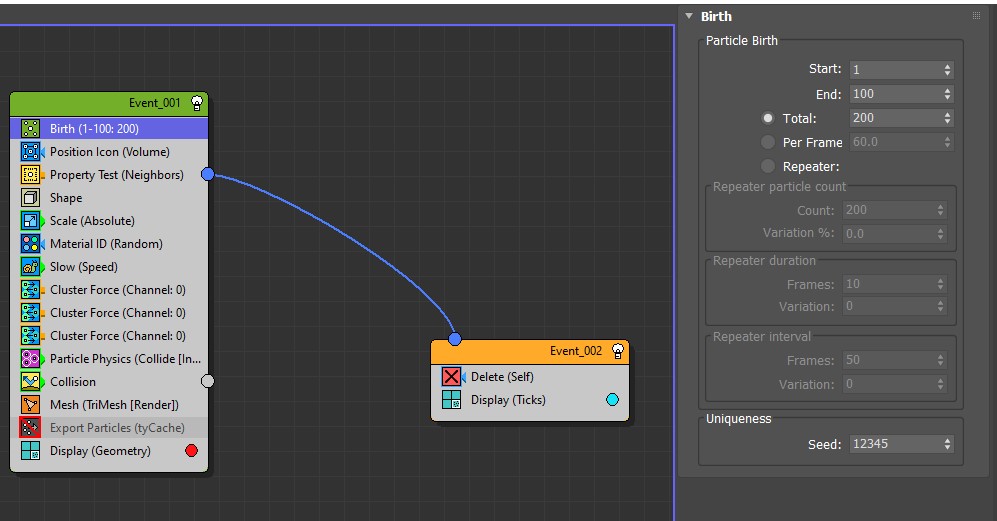Select the Position Icon (Volume) operator row
997x521 pixels.
point(109,151)
